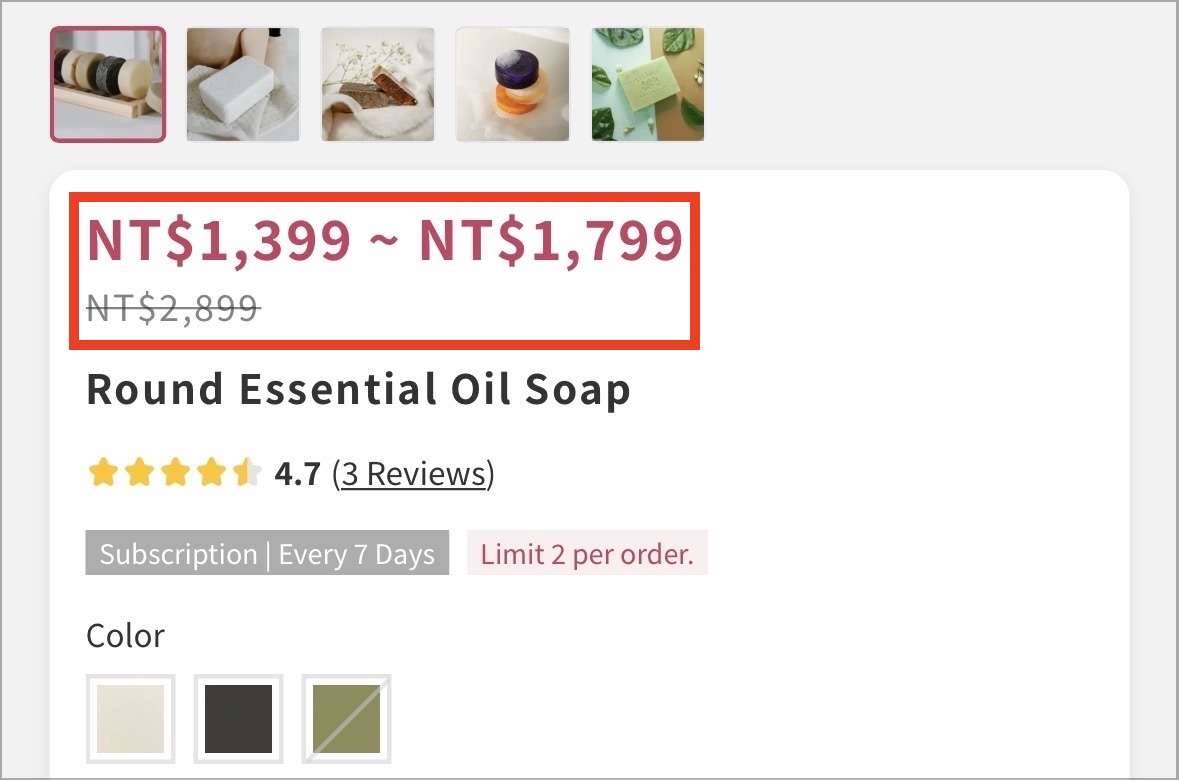
Task: Click the NT$1,399 ~ NT$1,799 price range
Action: (385, 241)
